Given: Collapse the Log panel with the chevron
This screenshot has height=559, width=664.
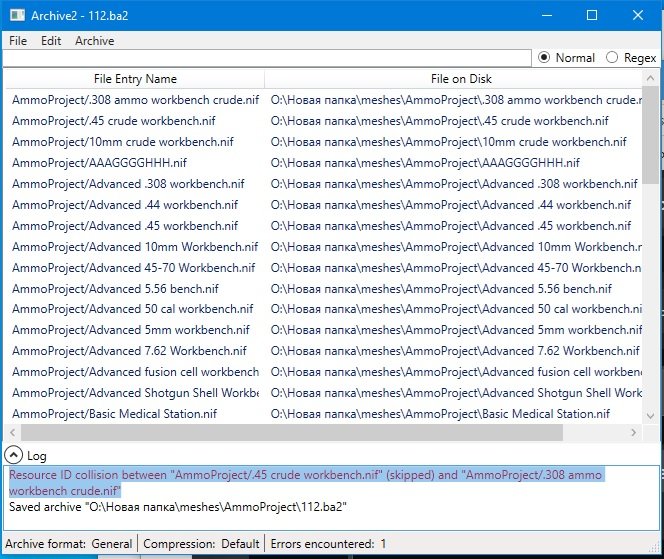Looking at the screenshot, I should (x=13, y=455).
